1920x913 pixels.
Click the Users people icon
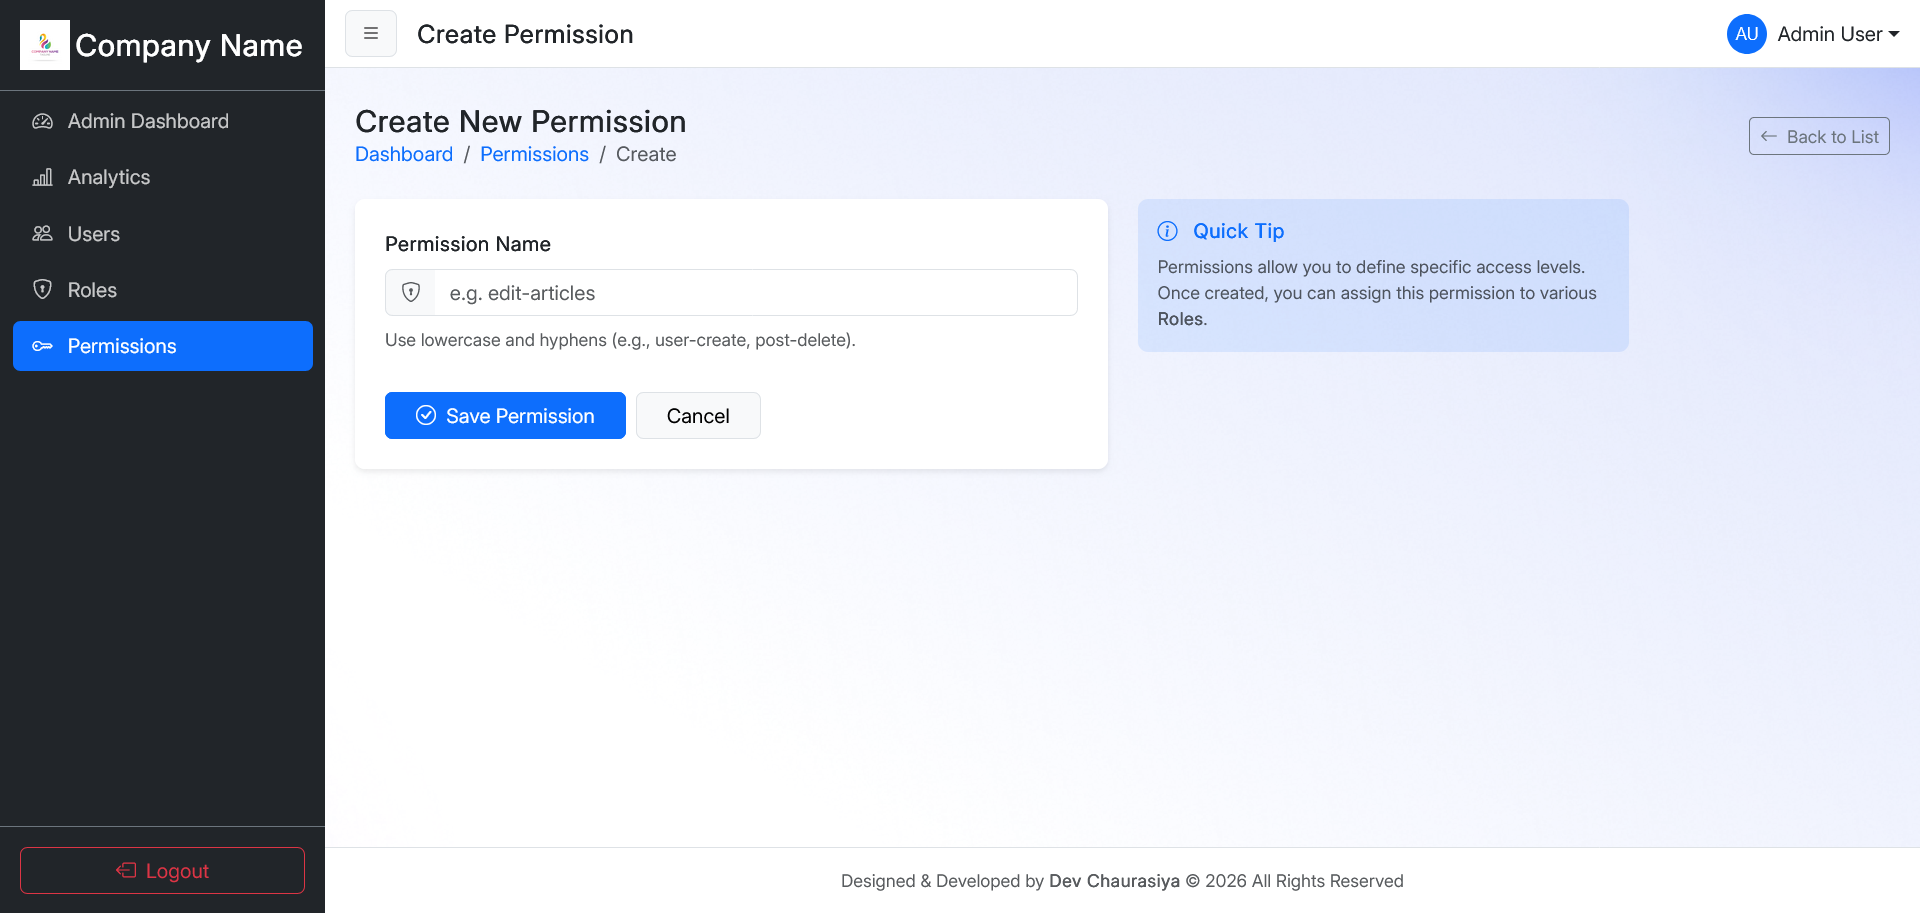42,234
